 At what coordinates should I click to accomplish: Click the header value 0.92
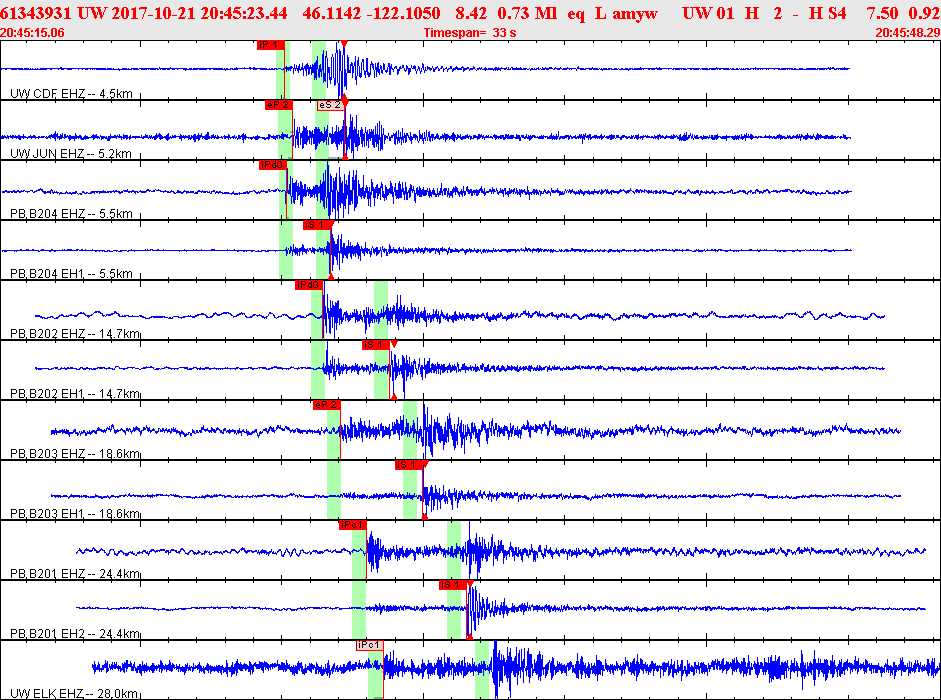point(925,13)
